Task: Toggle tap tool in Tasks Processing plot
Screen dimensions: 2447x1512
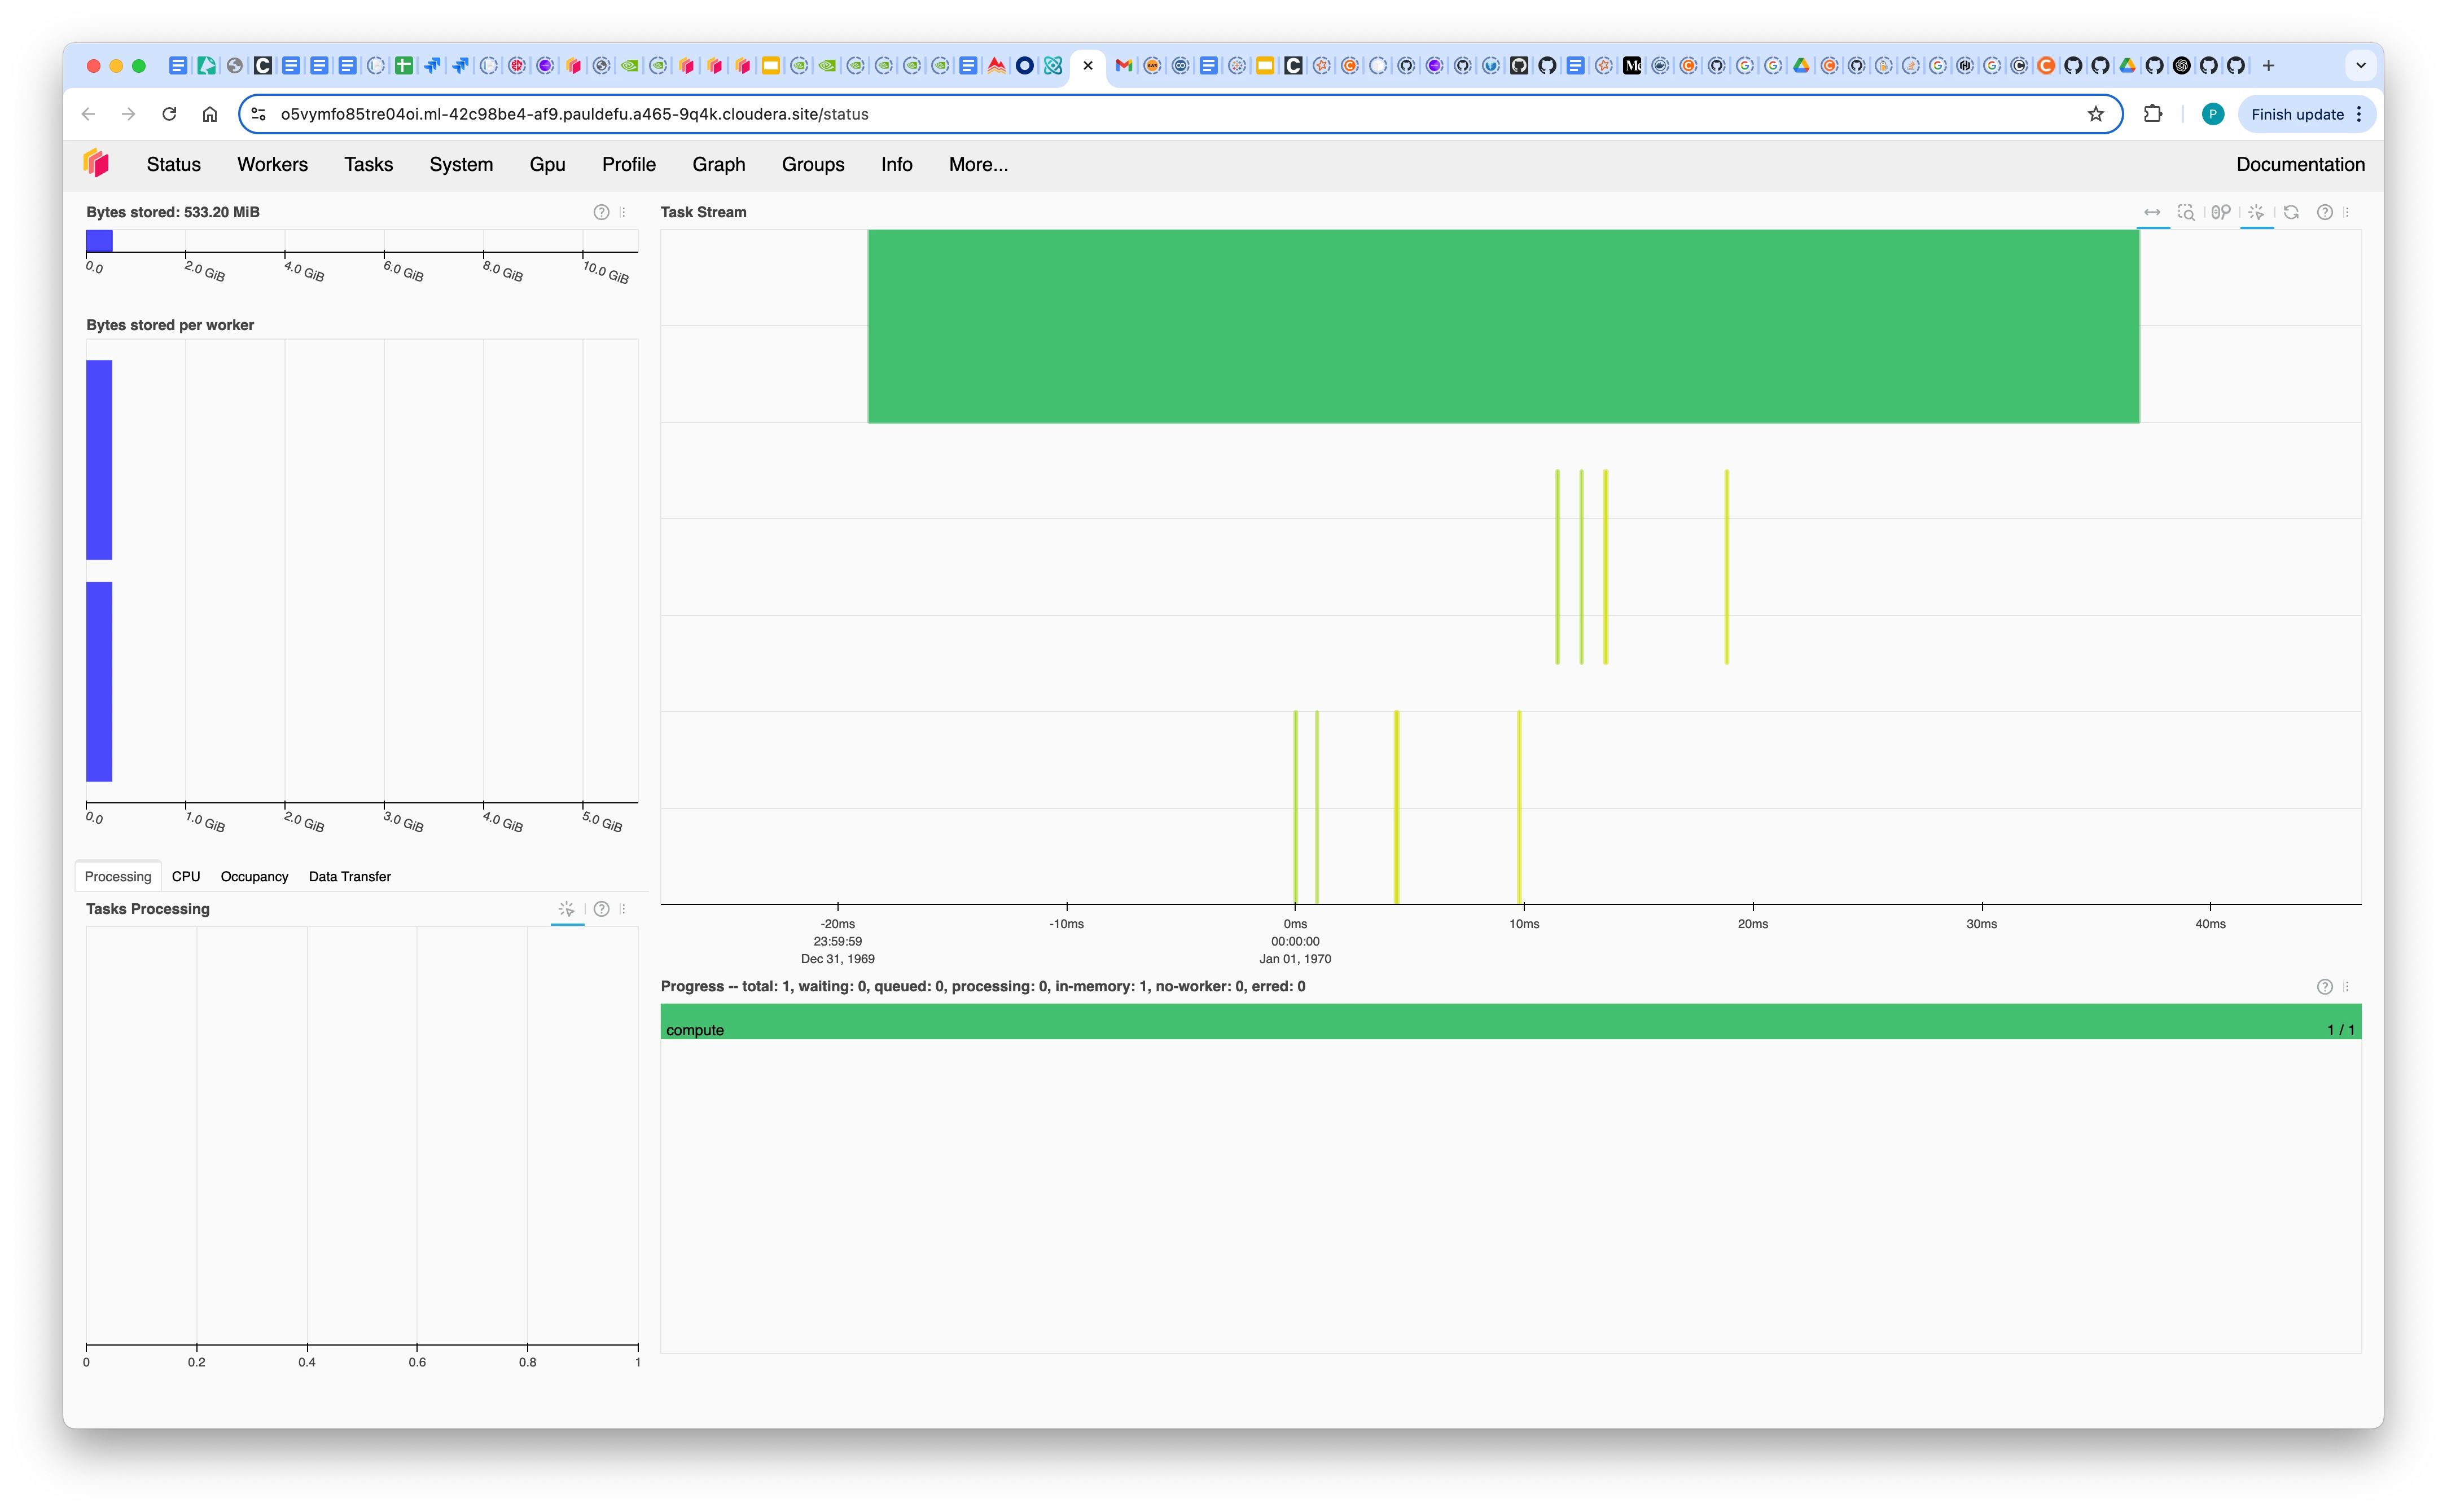Action: pyautogui.click(x=567, y=909)
